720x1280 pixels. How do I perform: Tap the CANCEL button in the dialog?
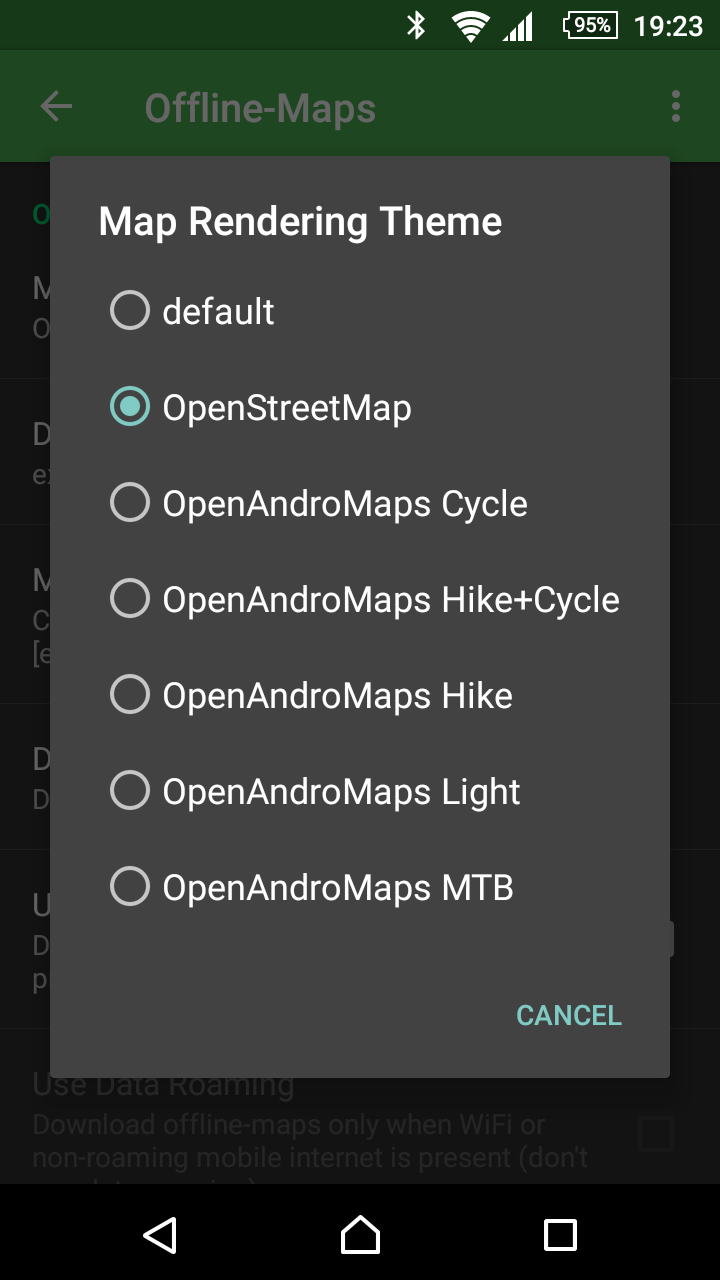[569, 1015]
